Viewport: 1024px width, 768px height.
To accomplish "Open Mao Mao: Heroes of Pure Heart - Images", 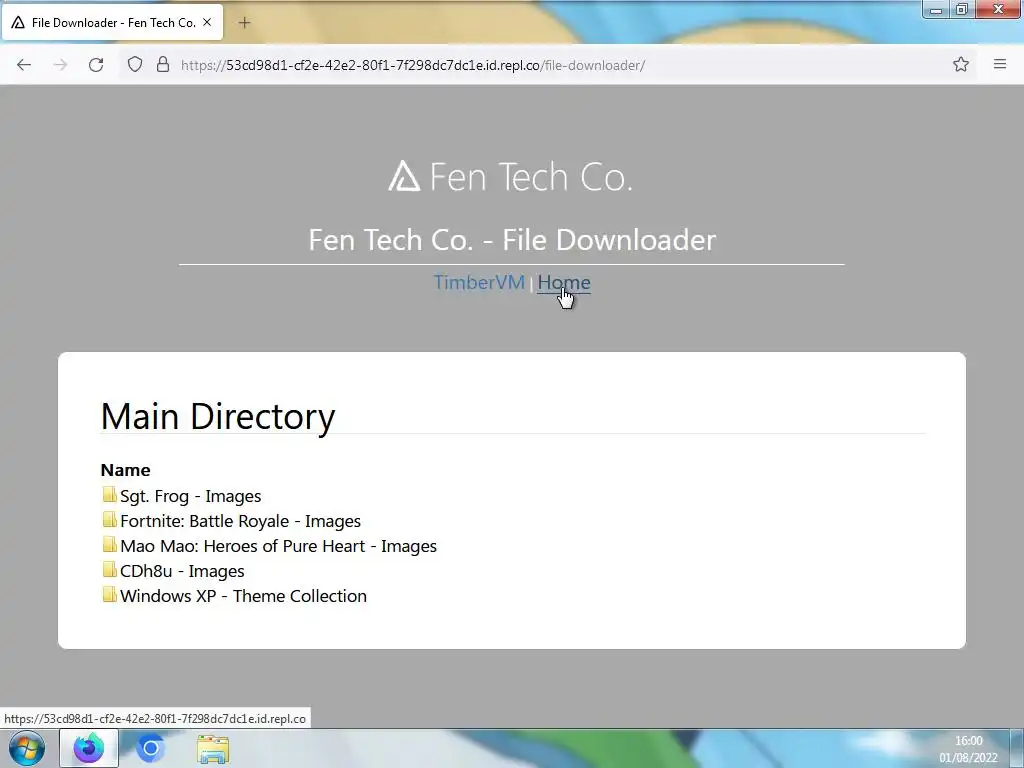I will tap(278, 546).
